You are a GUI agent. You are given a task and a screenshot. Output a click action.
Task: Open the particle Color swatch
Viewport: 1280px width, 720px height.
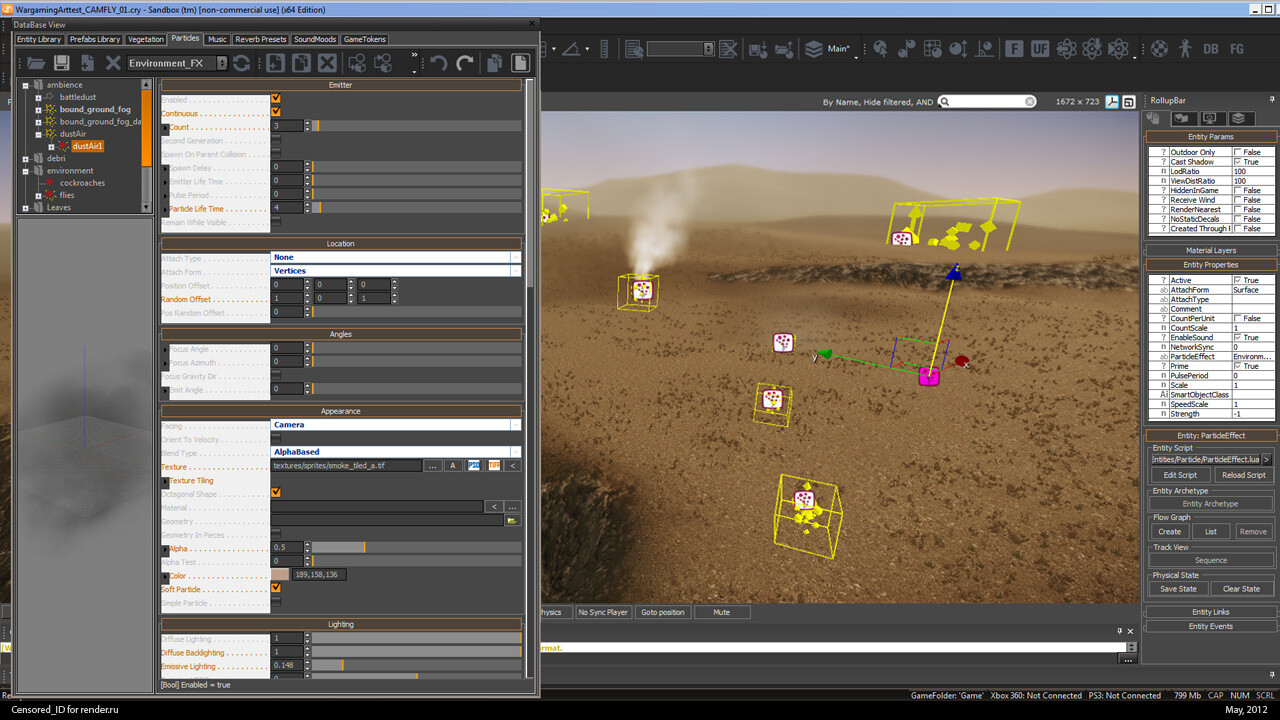[280, 575]
